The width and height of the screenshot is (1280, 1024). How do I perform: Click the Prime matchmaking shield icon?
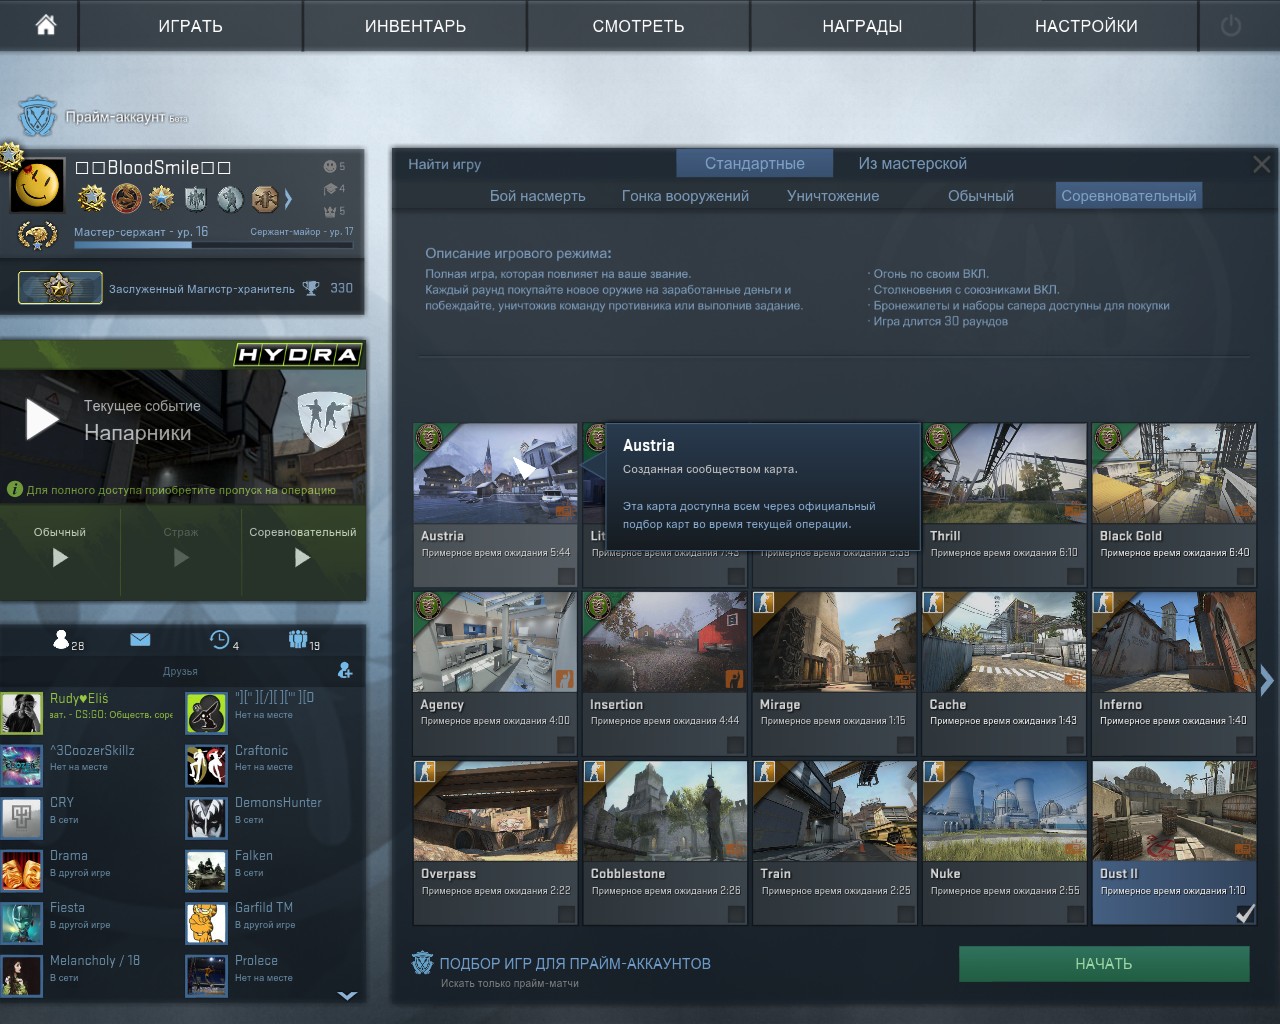422,963
